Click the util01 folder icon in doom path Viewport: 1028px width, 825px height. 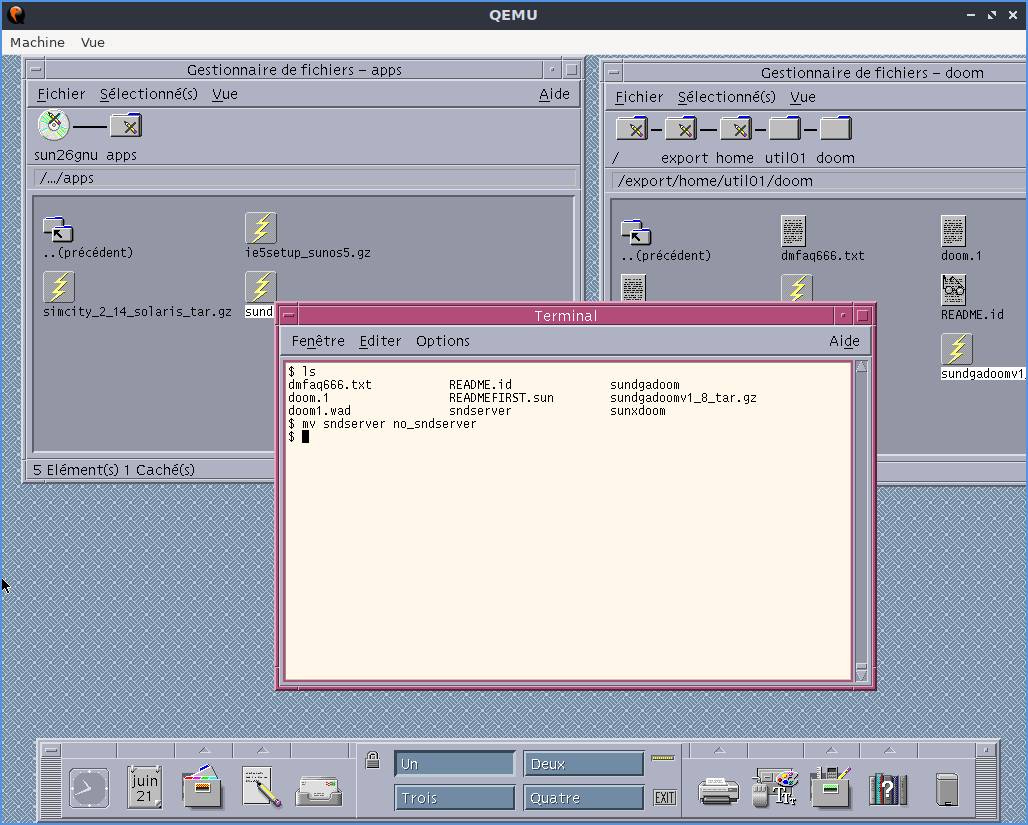click(785, 128)
